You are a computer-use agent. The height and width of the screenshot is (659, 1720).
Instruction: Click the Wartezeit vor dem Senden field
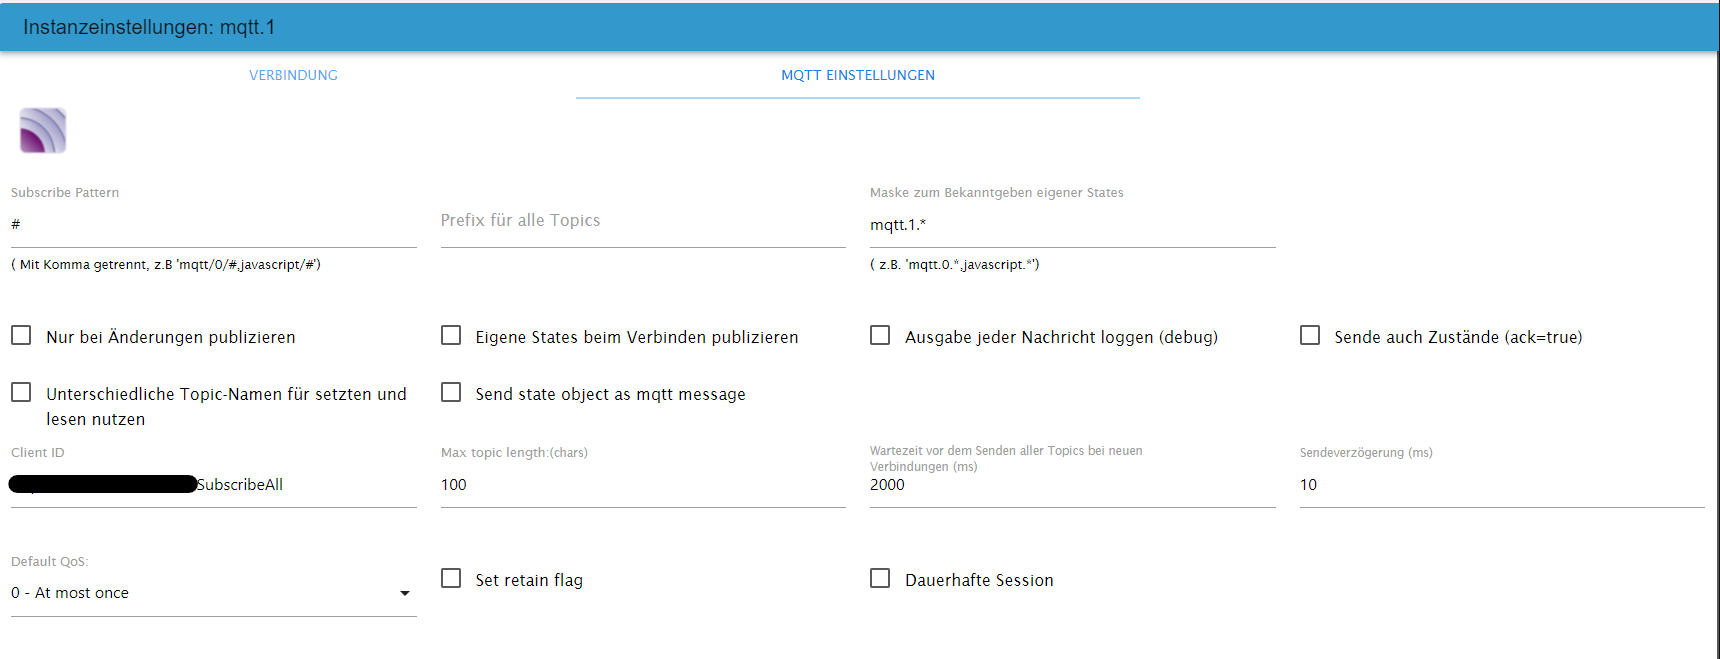1072,485
